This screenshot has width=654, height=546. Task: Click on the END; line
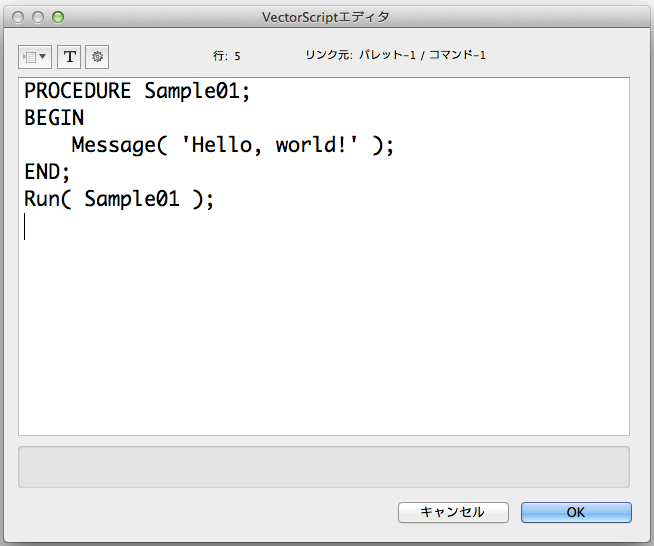(47, 172)
